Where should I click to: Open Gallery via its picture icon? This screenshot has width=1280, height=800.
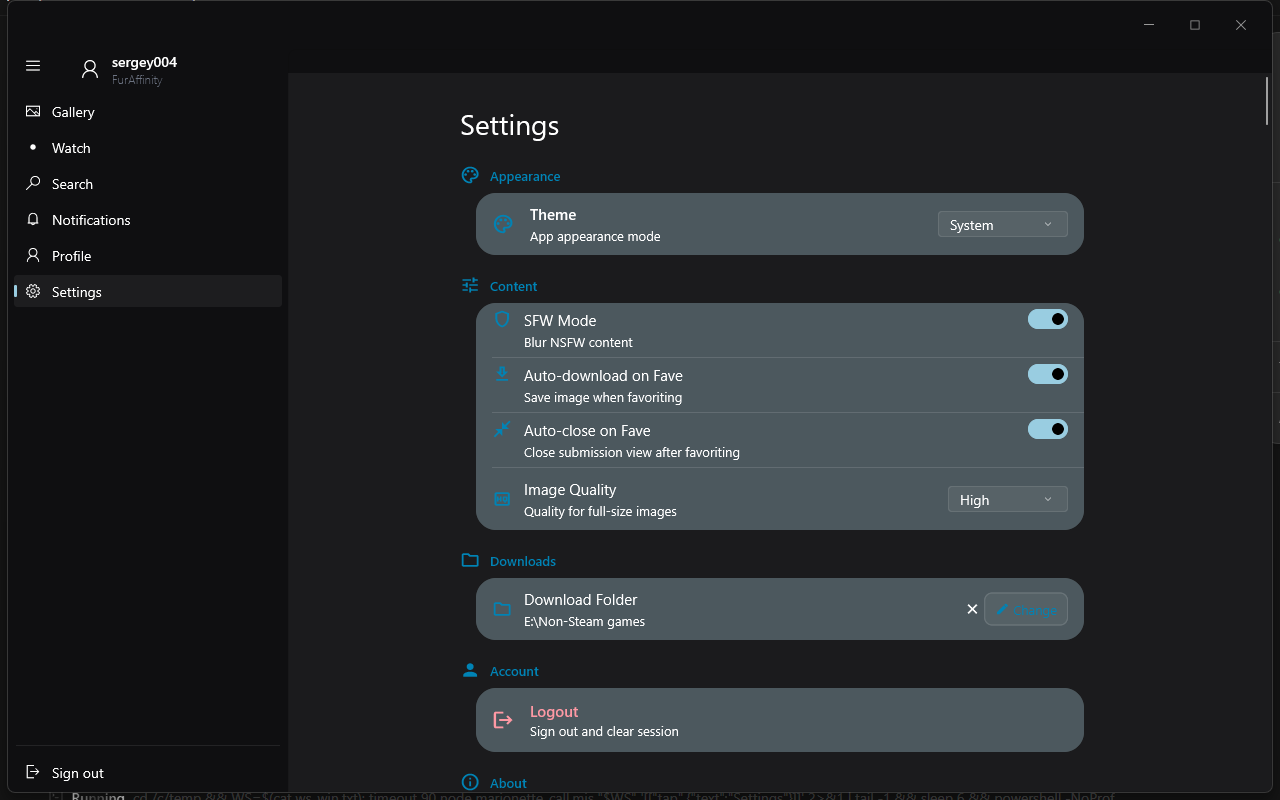point(33,112)
